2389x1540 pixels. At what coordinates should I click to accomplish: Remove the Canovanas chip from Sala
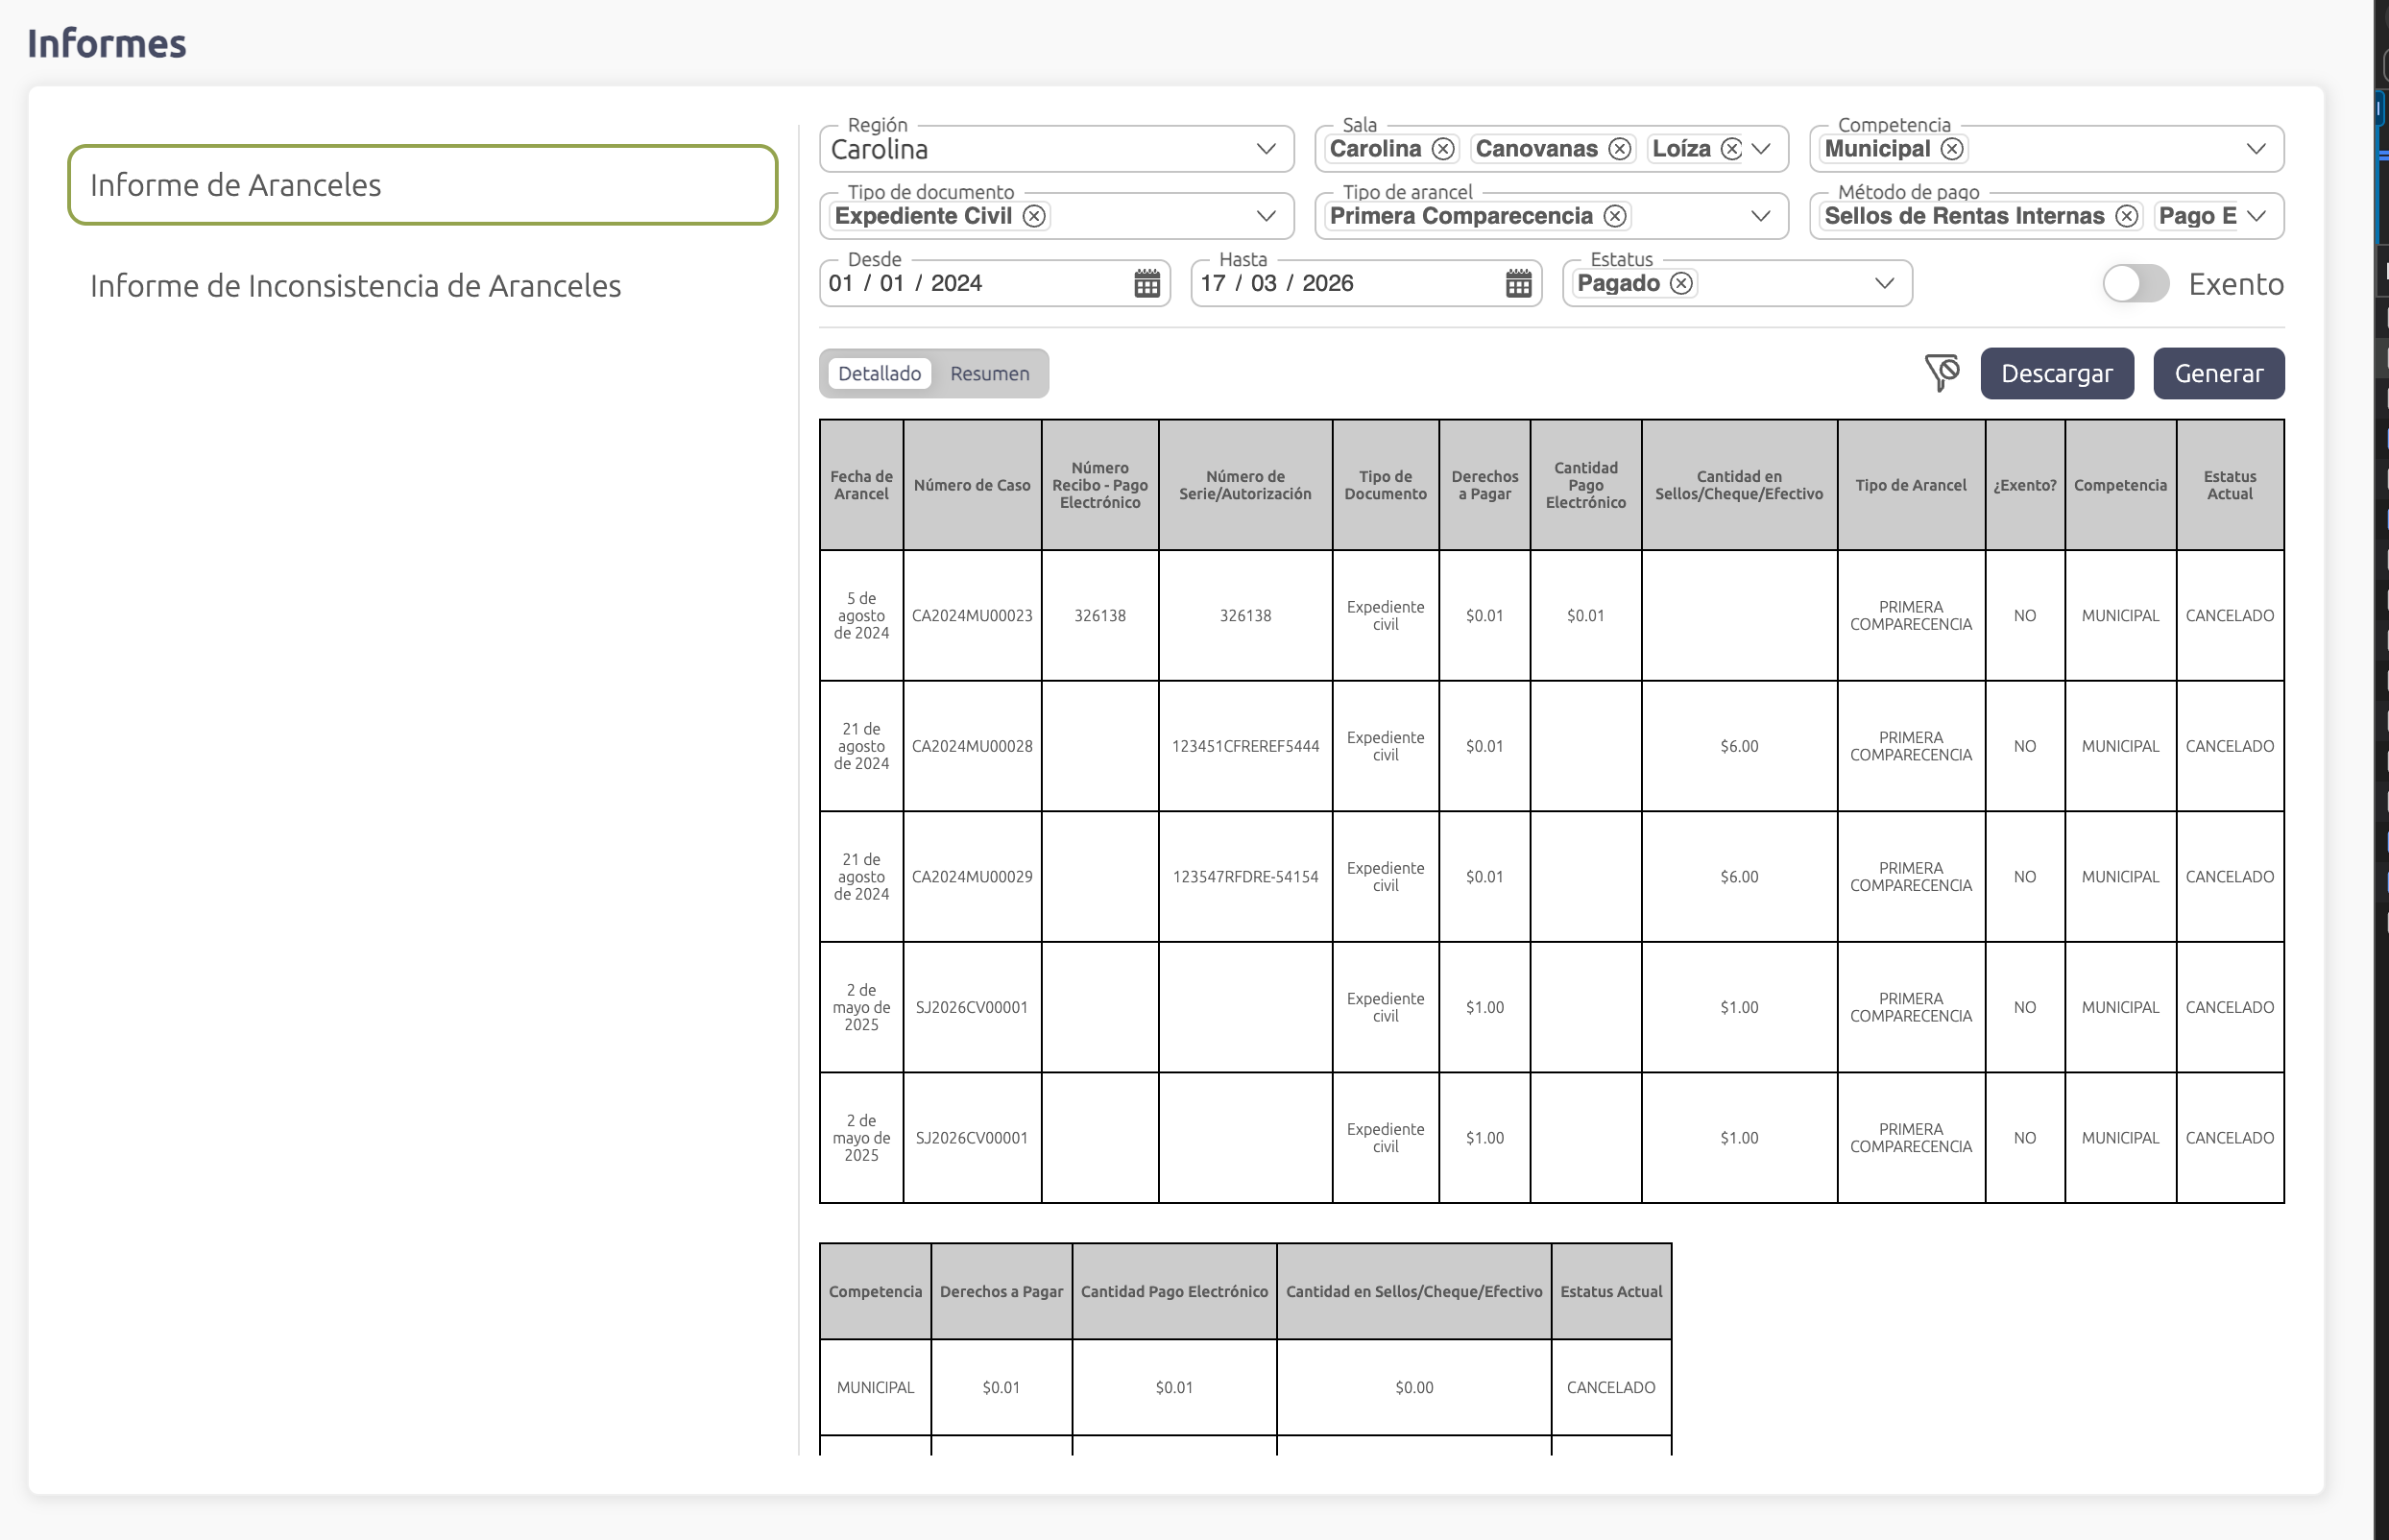[1619, 149]
